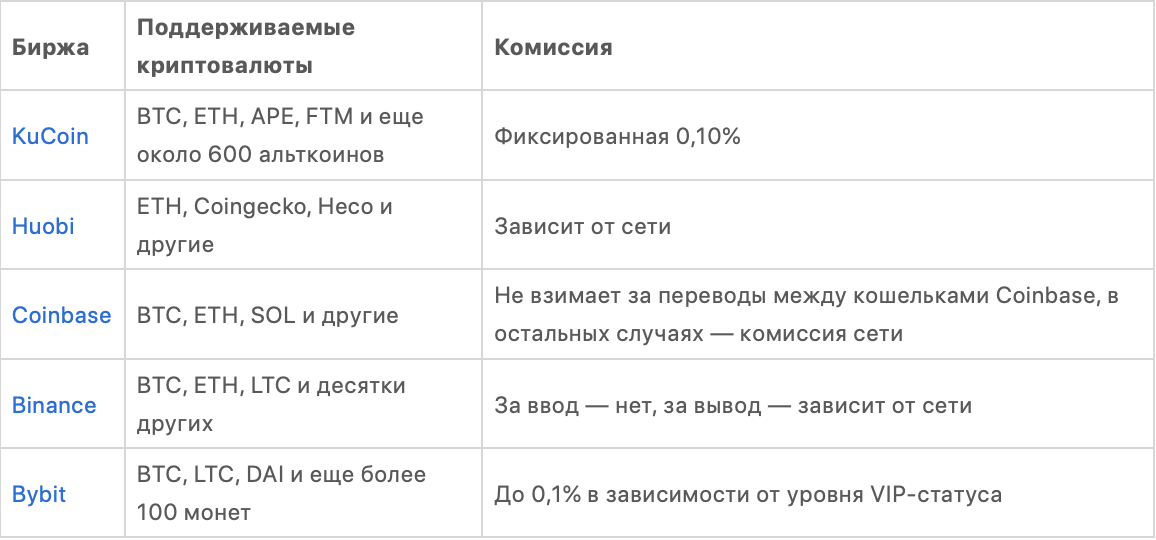Viewport: 1156px width, 540px height.
Task: Open the KuCoin exchange link
Action: pos(50,136)
